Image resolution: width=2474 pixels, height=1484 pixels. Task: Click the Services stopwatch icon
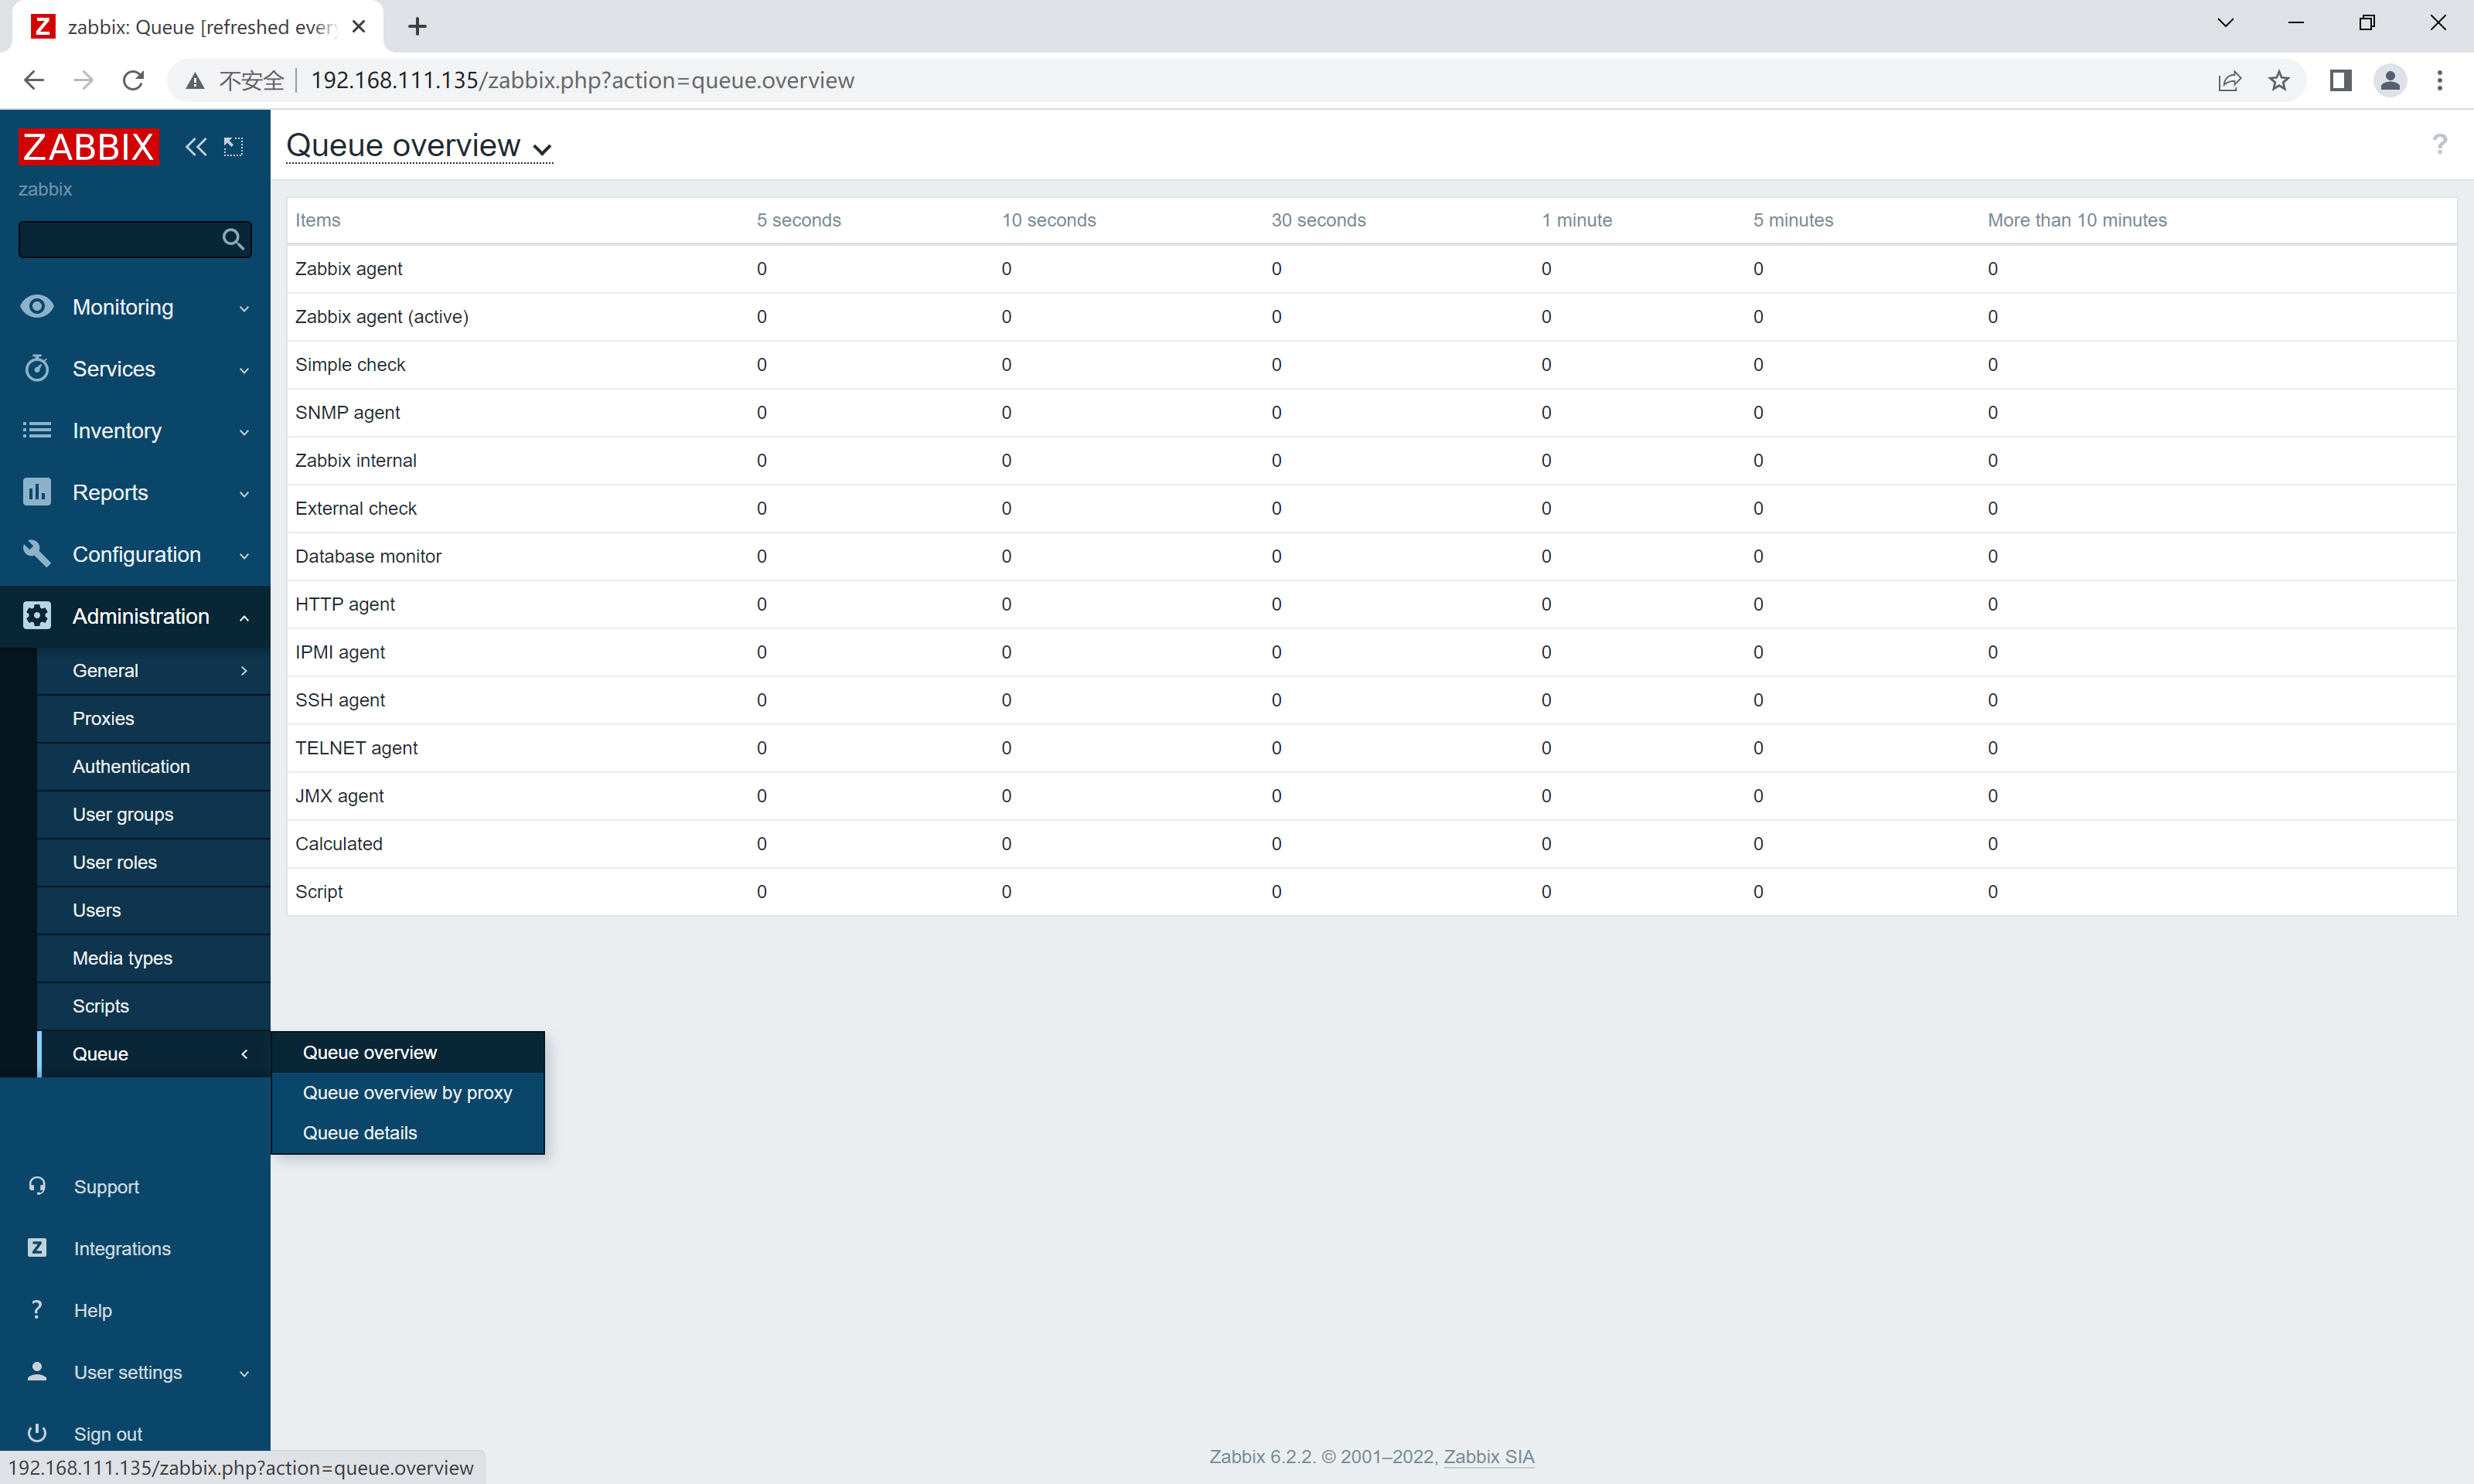pos(37,368)
